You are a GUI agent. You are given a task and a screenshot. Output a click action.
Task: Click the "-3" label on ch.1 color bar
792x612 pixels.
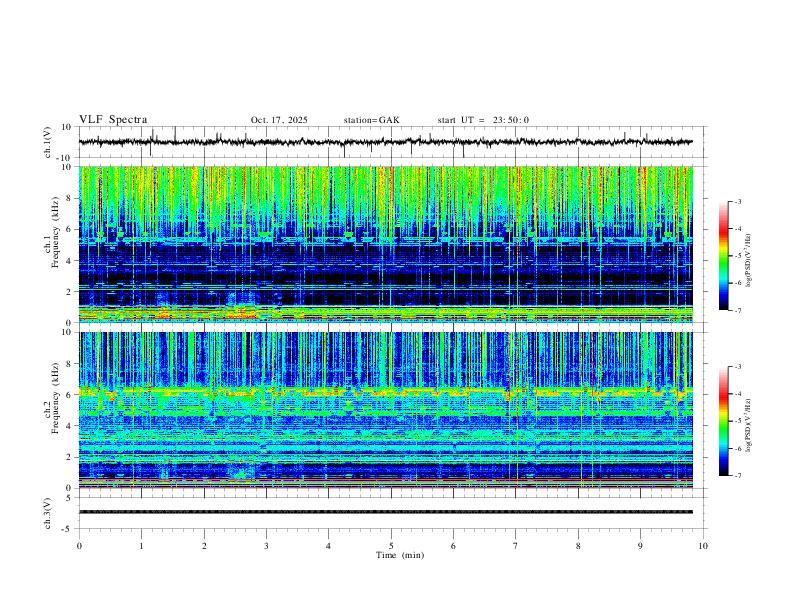pyautogui.click(x=737, y=201)
